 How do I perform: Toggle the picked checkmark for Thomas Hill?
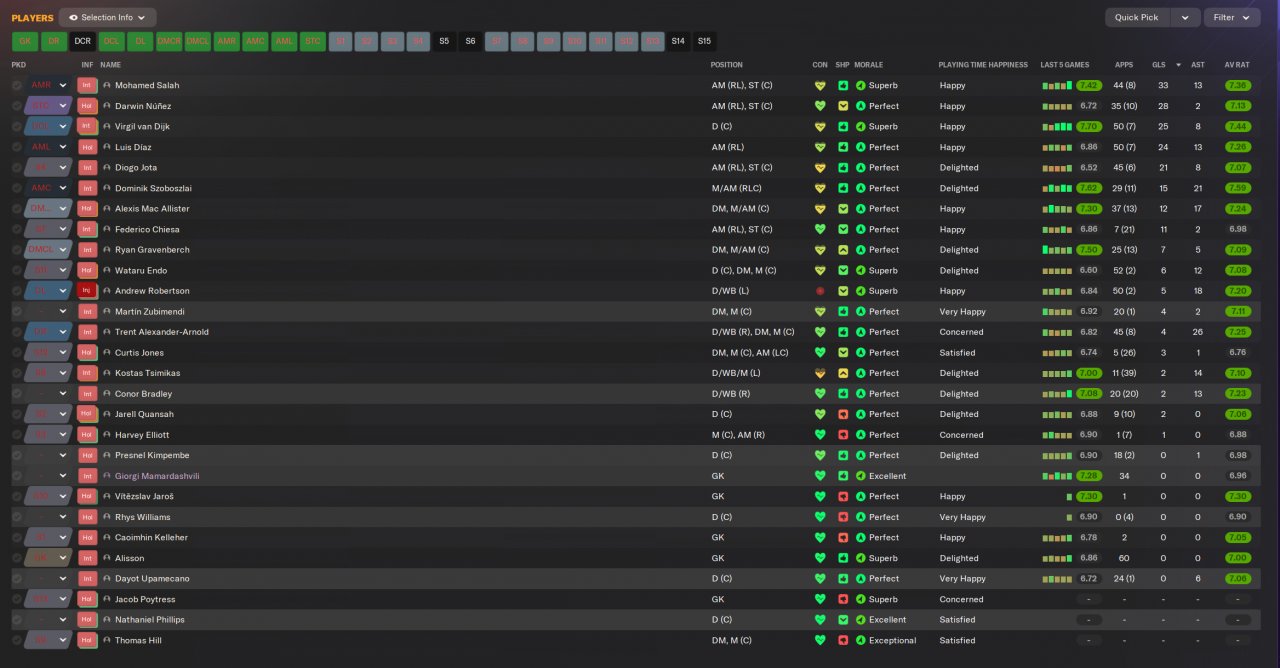(x=17, y=640)
